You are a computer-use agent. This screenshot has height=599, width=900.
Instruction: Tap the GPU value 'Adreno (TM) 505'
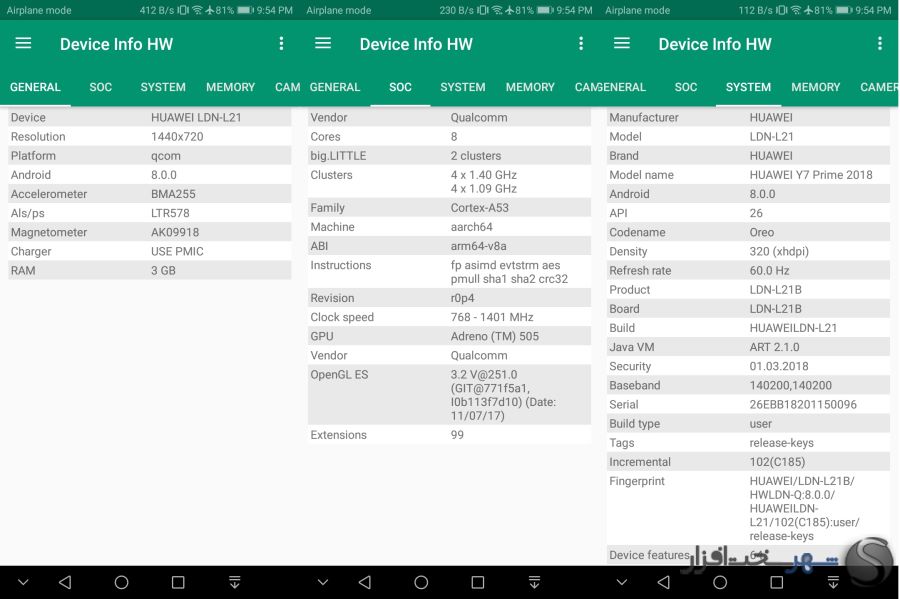[x=495, y=336]
